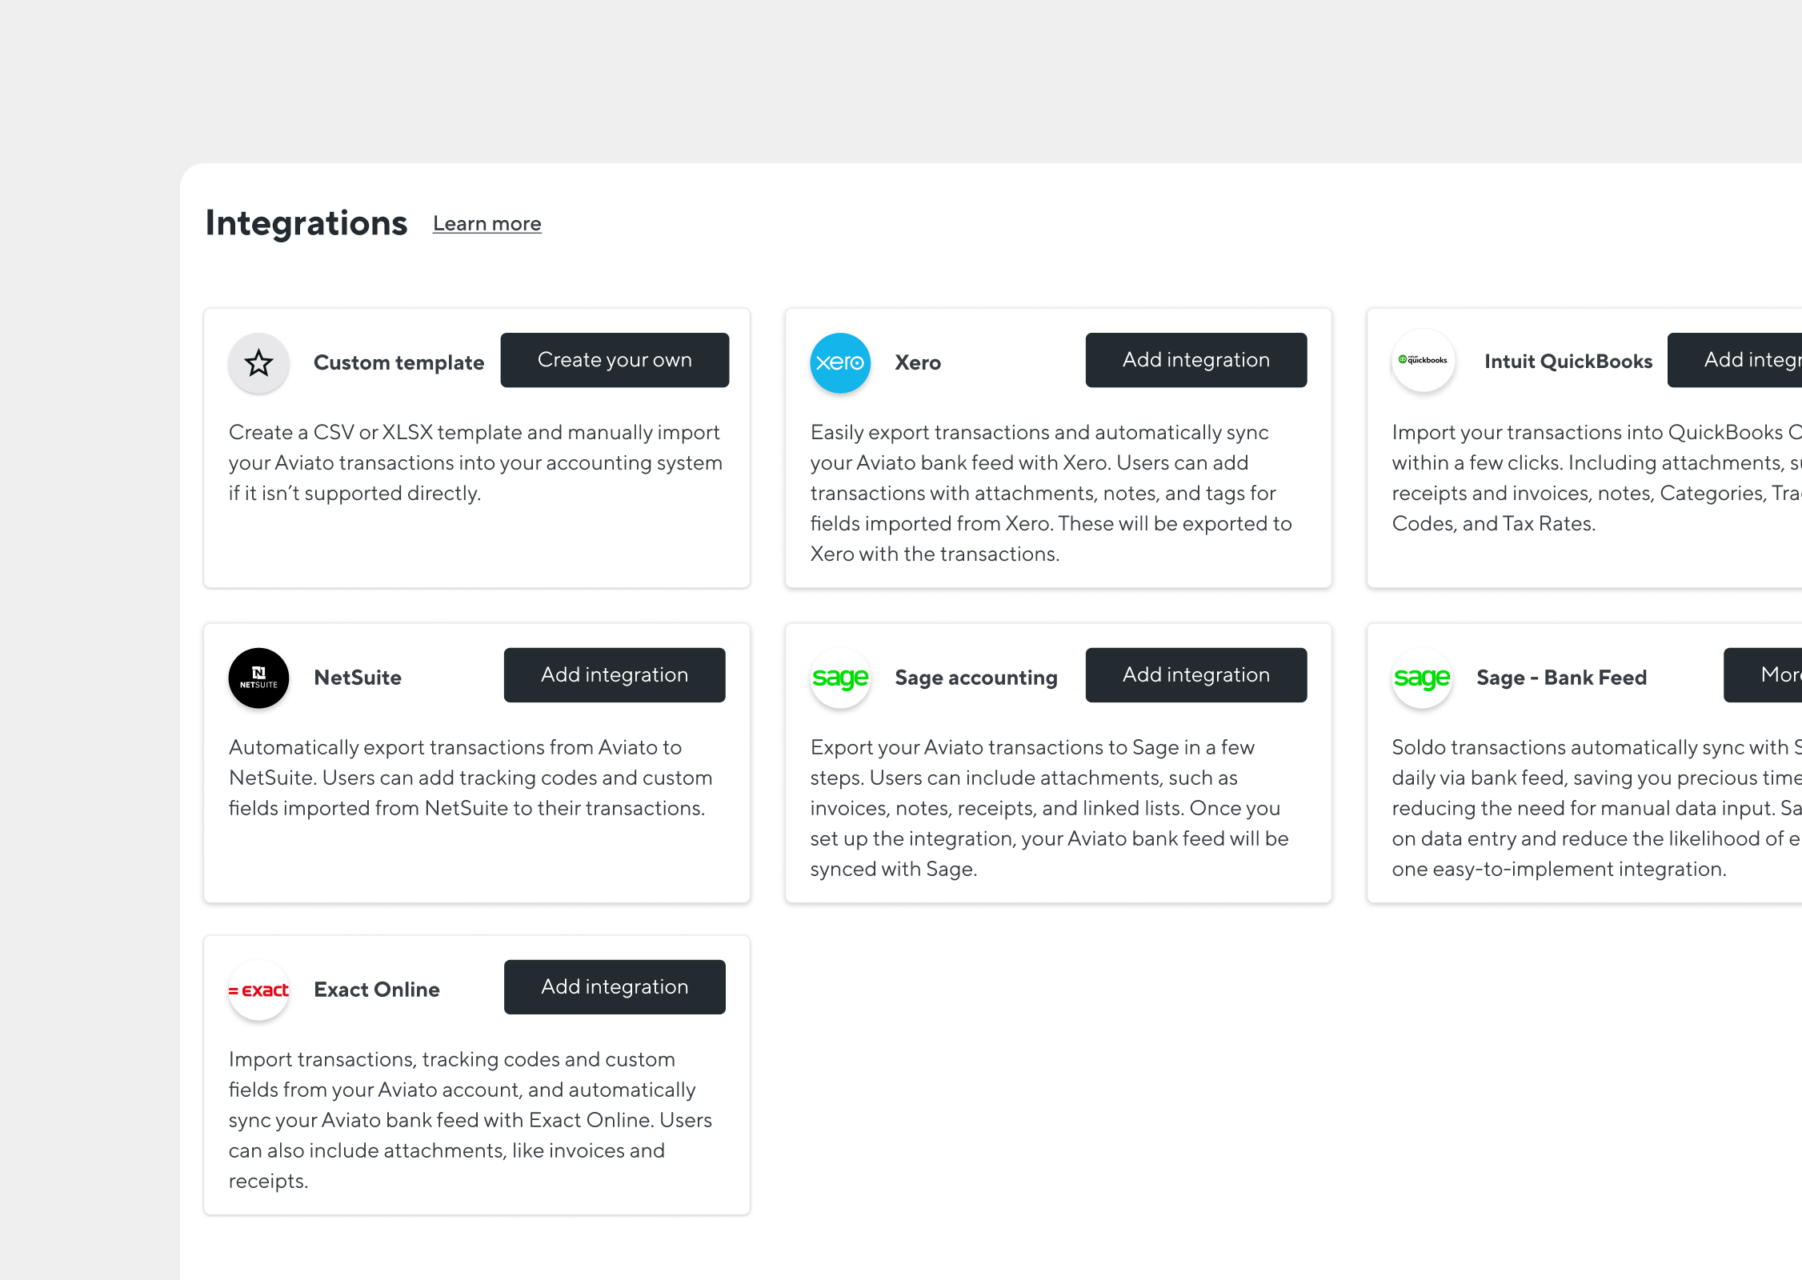Click the NetSuite logo icon
Viewport: 1802px width, 1280px height.
[259, 677]
